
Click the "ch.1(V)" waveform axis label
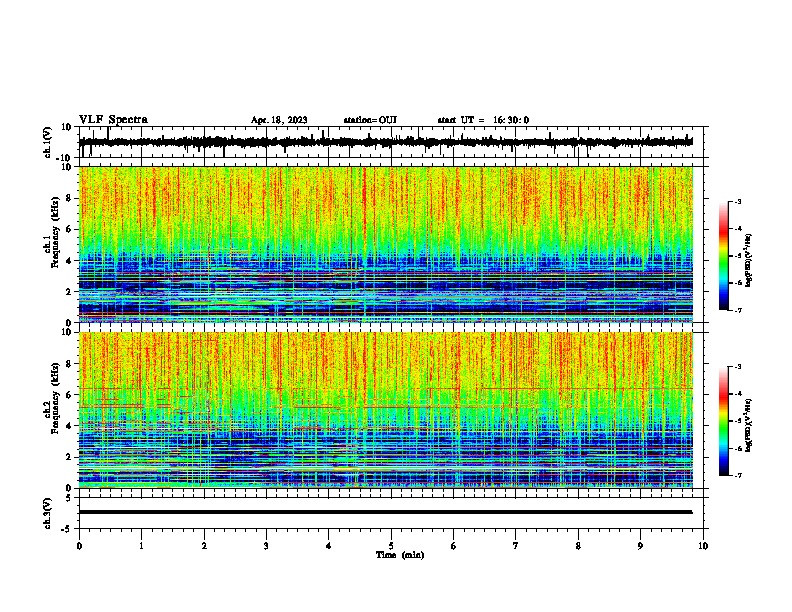[48, 142]
